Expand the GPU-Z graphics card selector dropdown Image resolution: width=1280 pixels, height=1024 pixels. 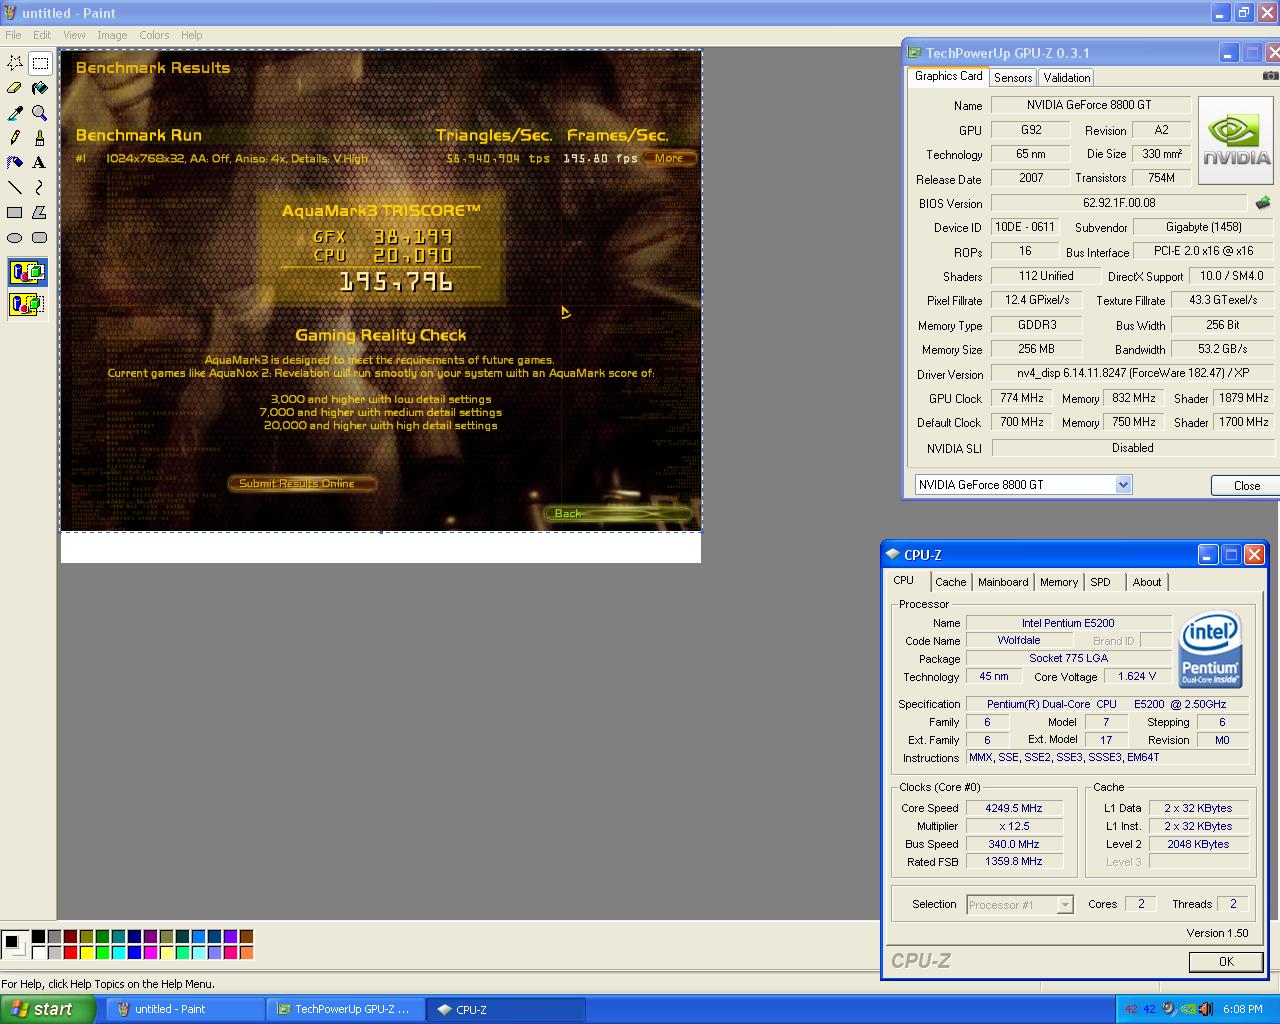(x=1123, y=485)
